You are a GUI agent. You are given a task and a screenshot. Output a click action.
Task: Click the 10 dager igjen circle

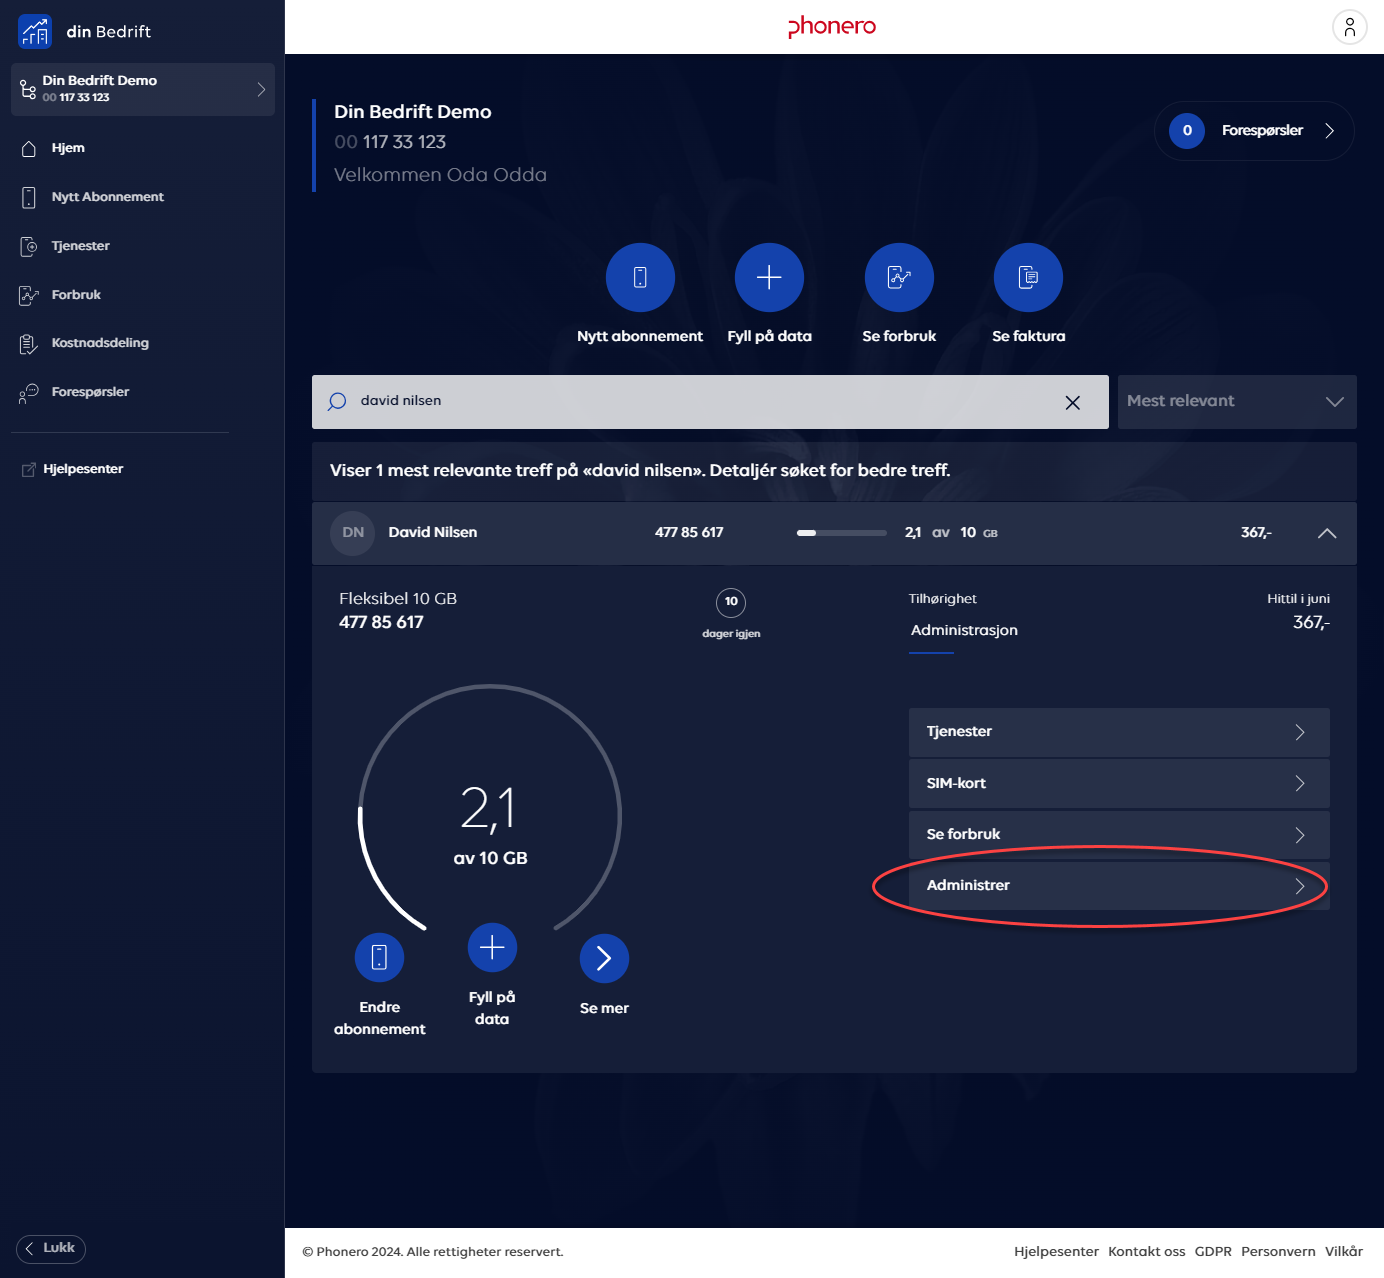point(731,602)
